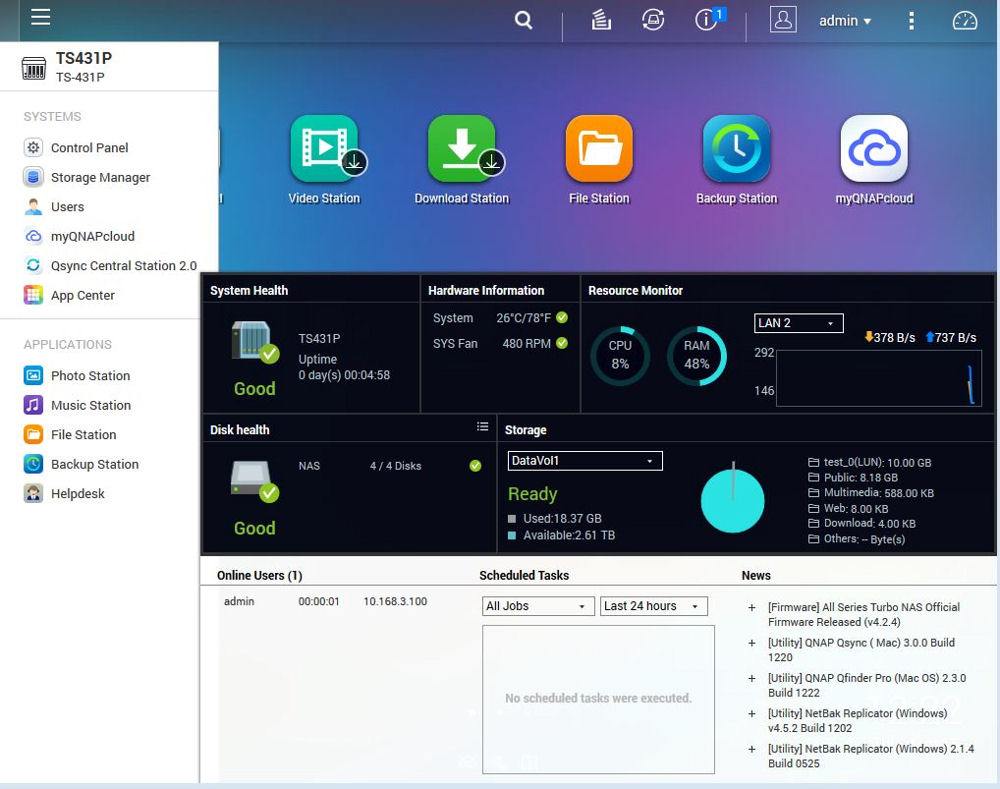Click the RAM 48% usage gauge
This screenshot has width=1000, height=789.
[696, 355]
